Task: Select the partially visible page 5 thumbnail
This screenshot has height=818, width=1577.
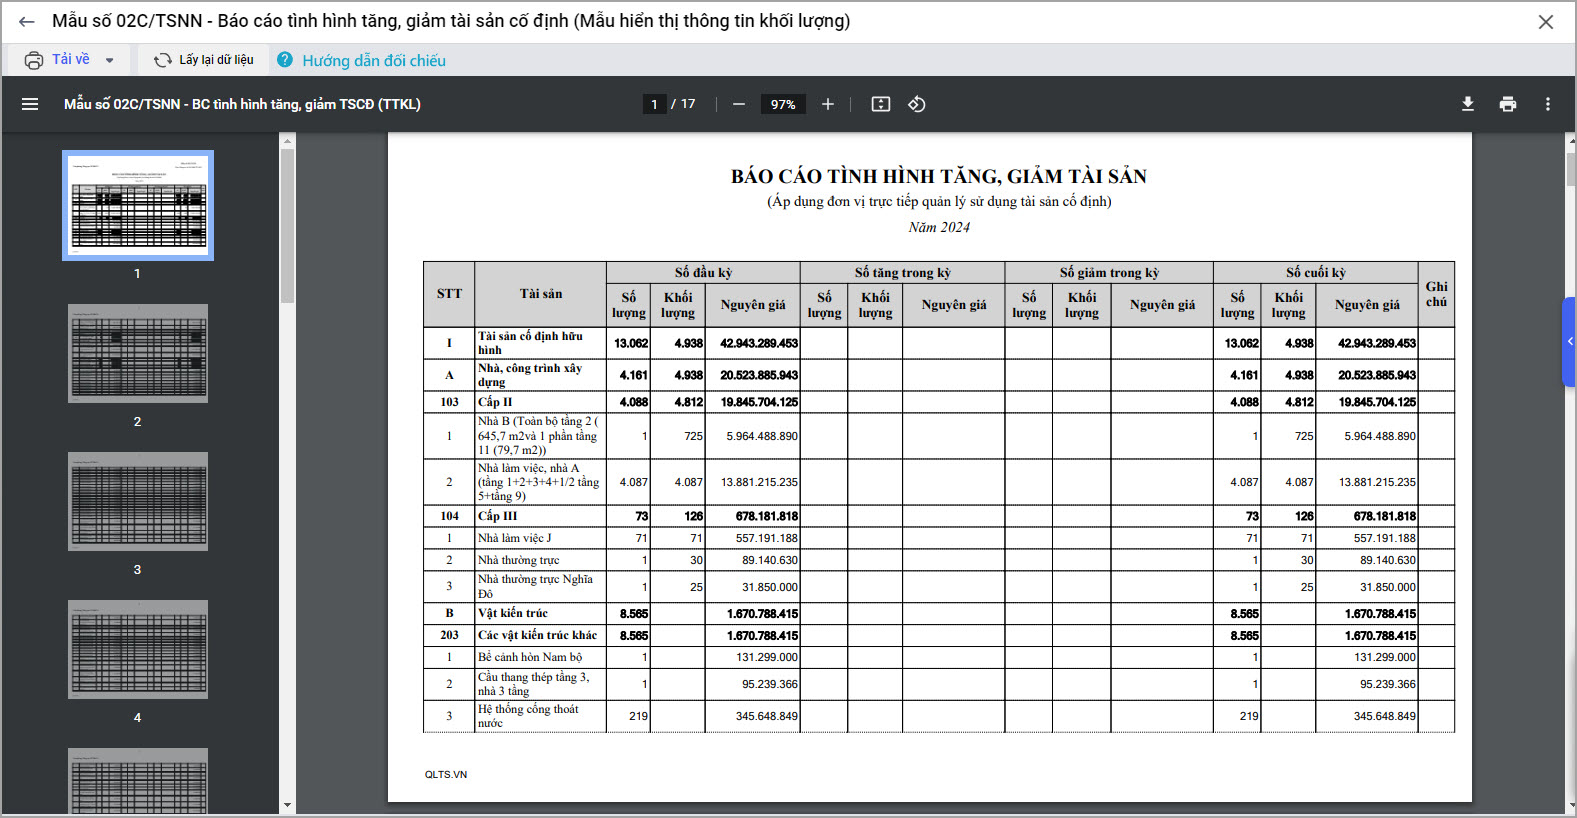Action: 138,781
